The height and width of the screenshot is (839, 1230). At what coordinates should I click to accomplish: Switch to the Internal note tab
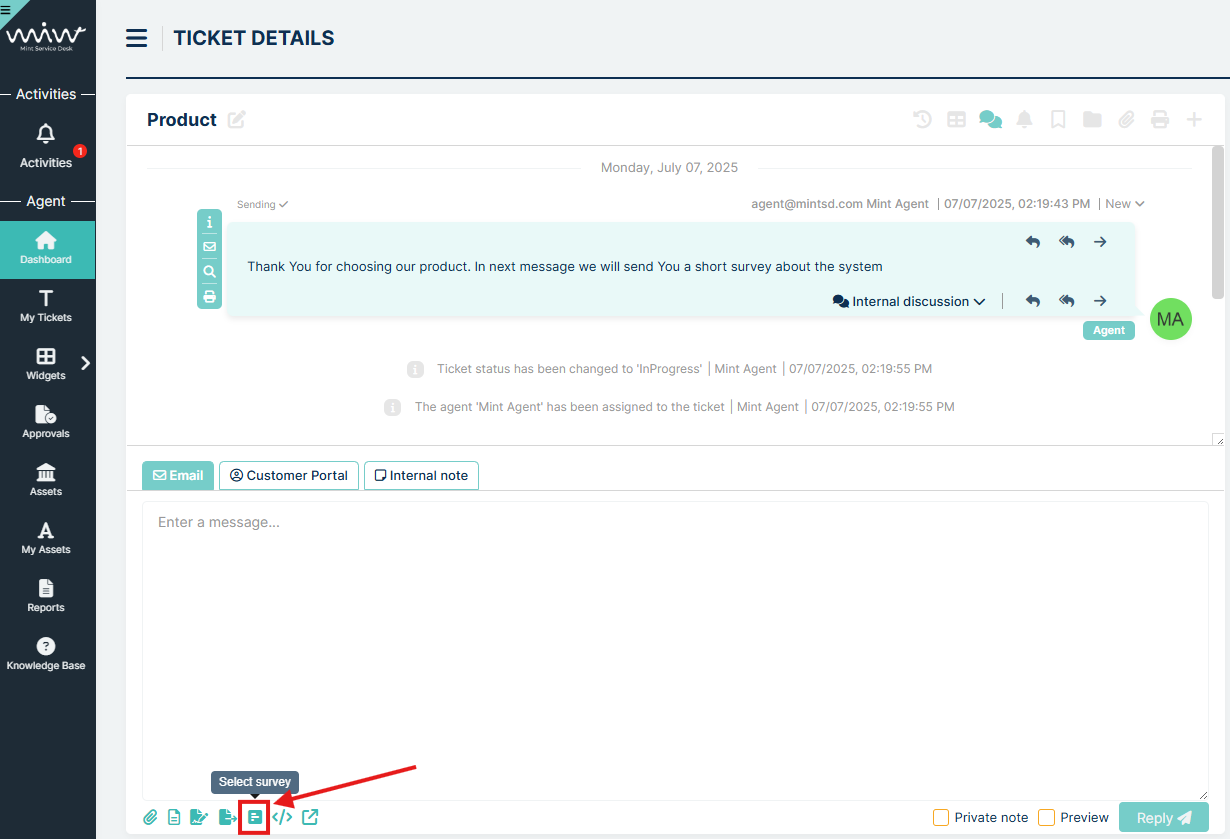click(x=421, y=475)
